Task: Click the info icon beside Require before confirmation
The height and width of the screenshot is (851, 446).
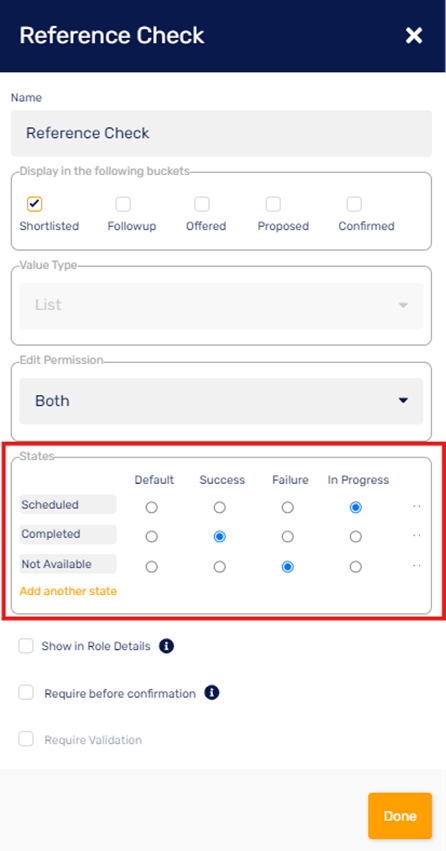Action: (212, 693)
